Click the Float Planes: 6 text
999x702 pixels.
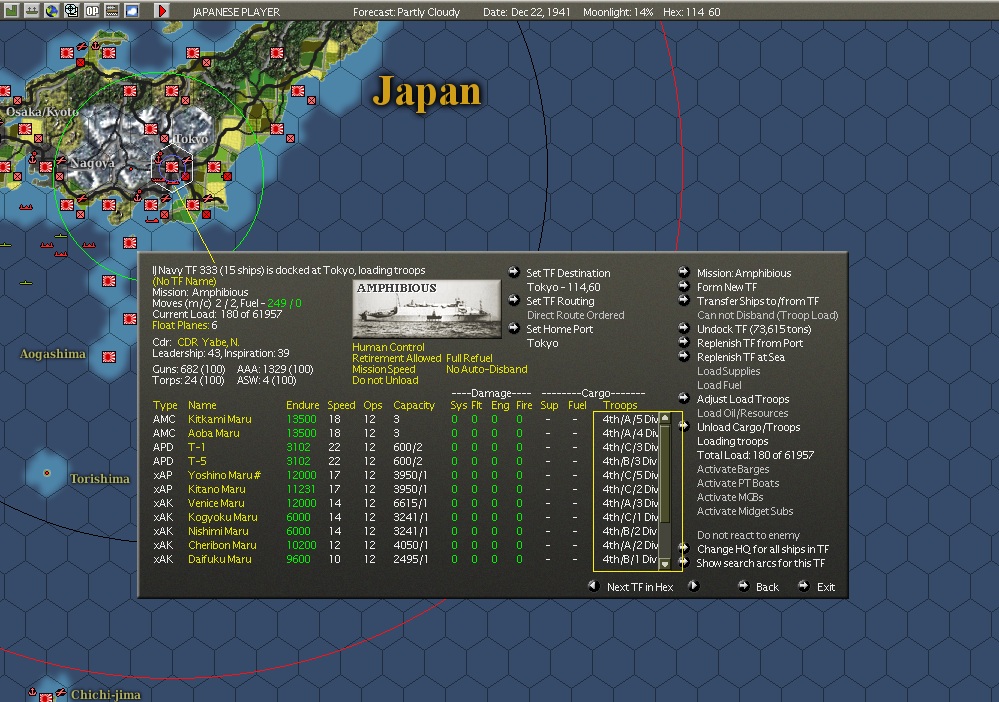pyautogui.click(x=185, y=326)
